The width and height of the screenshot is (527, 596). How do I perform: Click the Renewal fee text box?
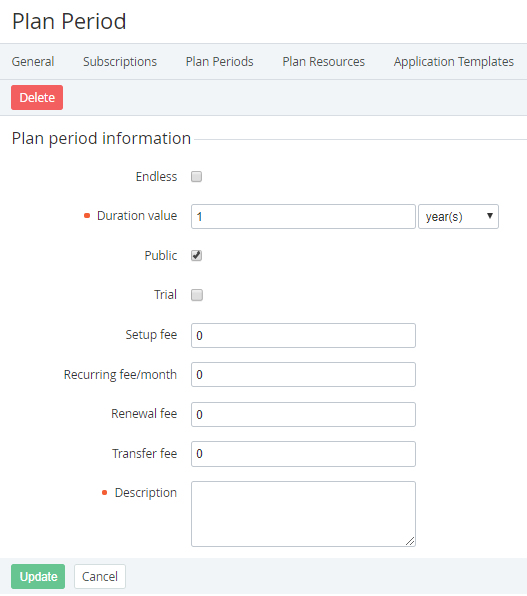tap(303, 415)
